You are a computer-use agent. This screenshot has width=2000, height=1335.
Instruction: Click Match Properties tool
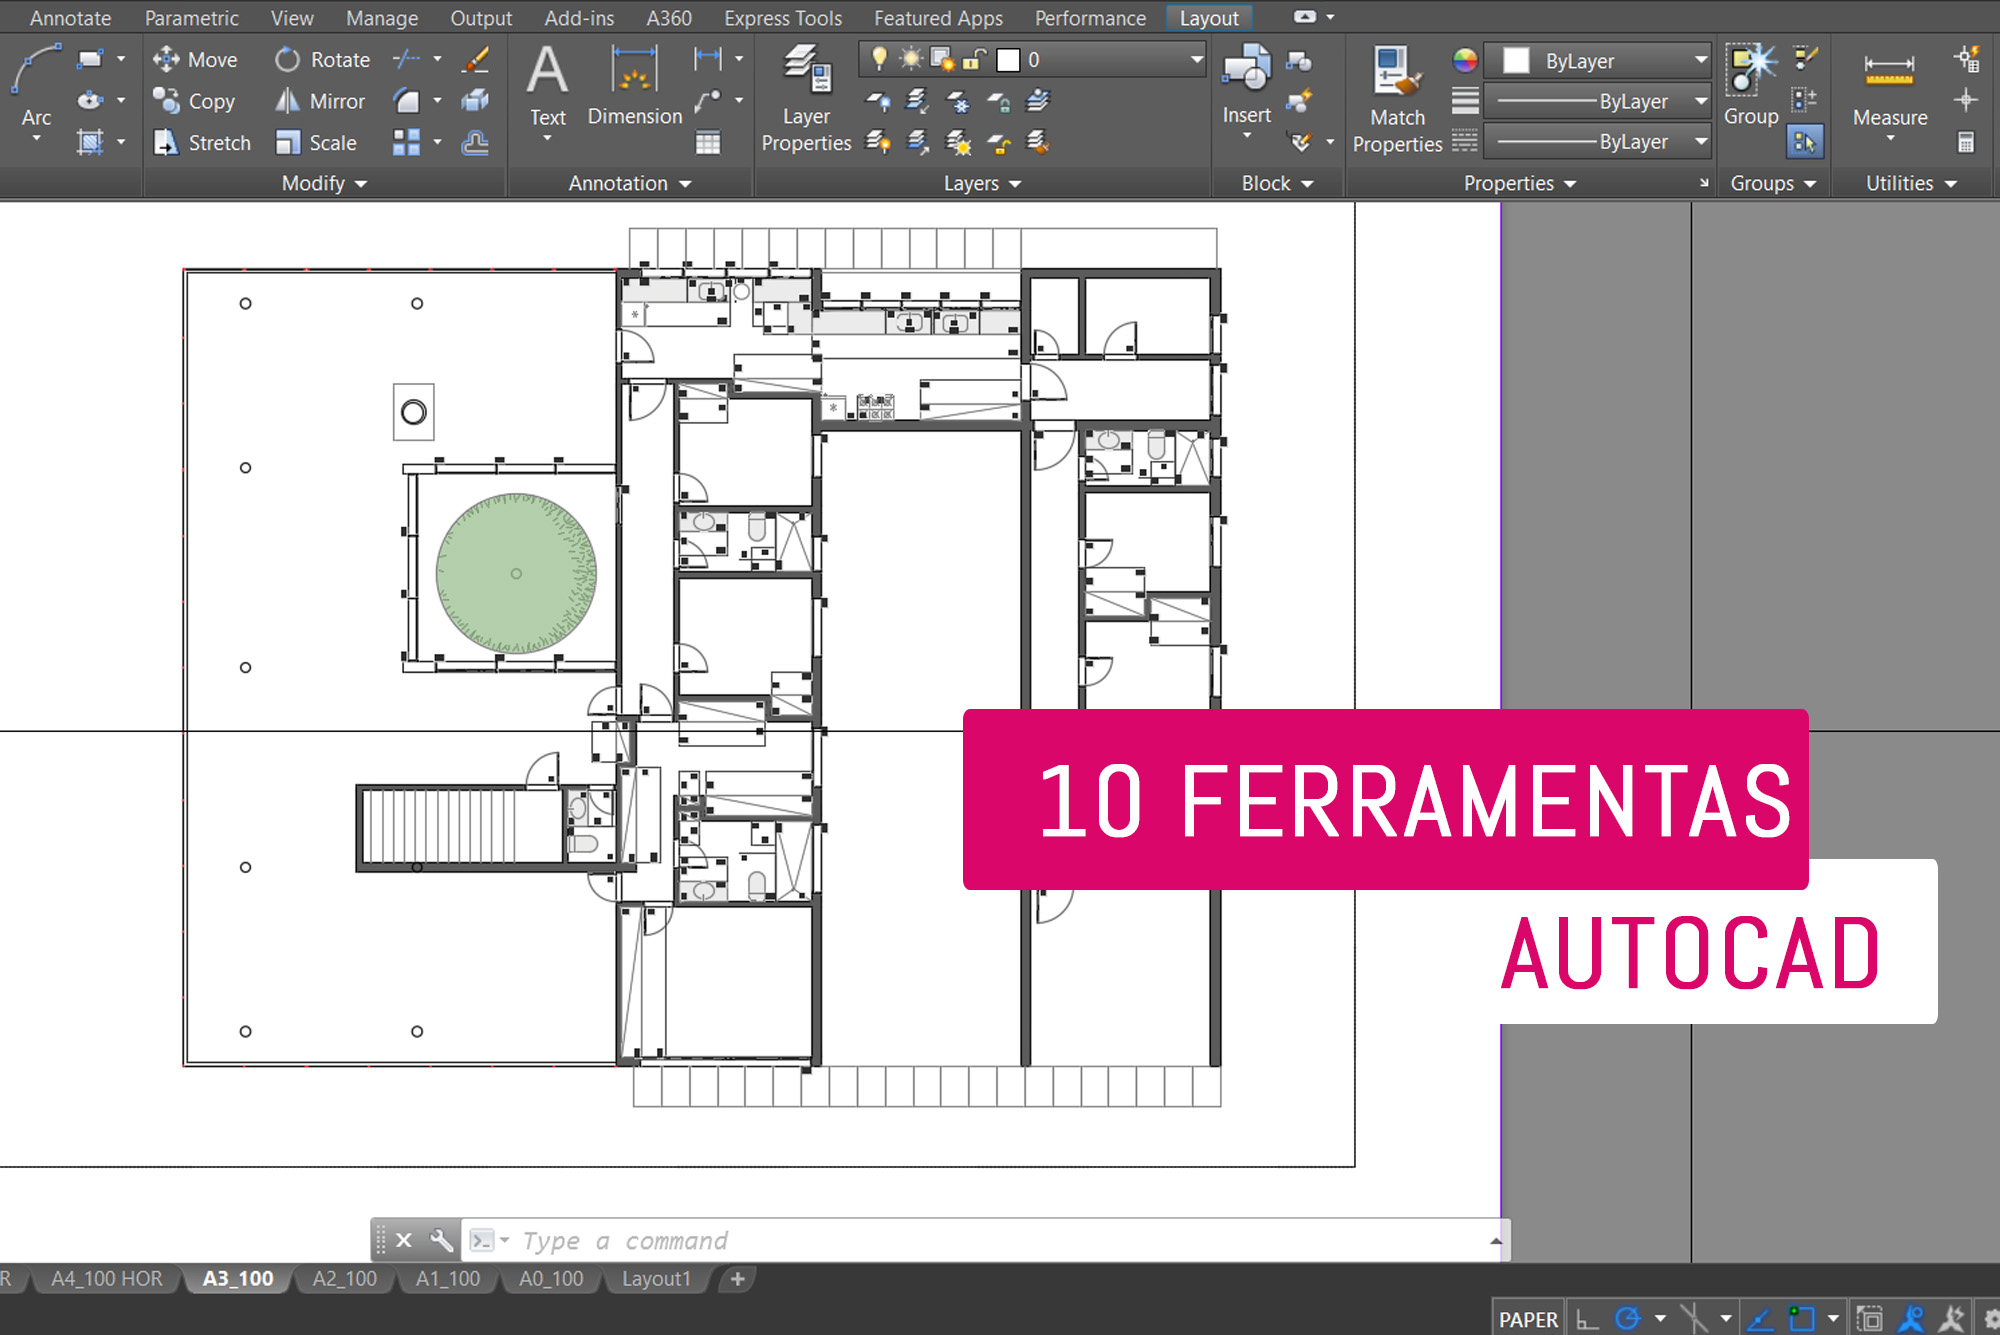click(1397, 99)
